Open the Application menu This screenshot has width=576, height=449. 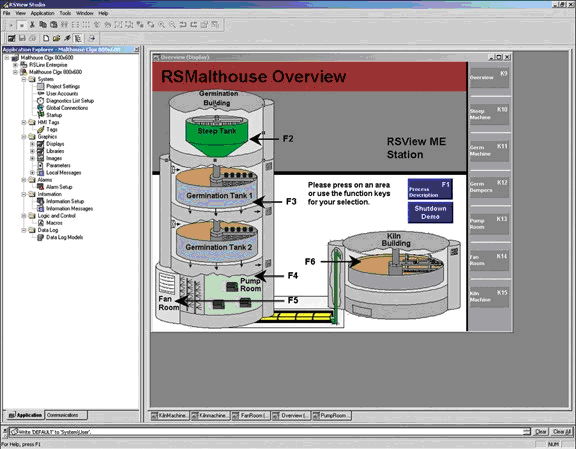(42, 13)
